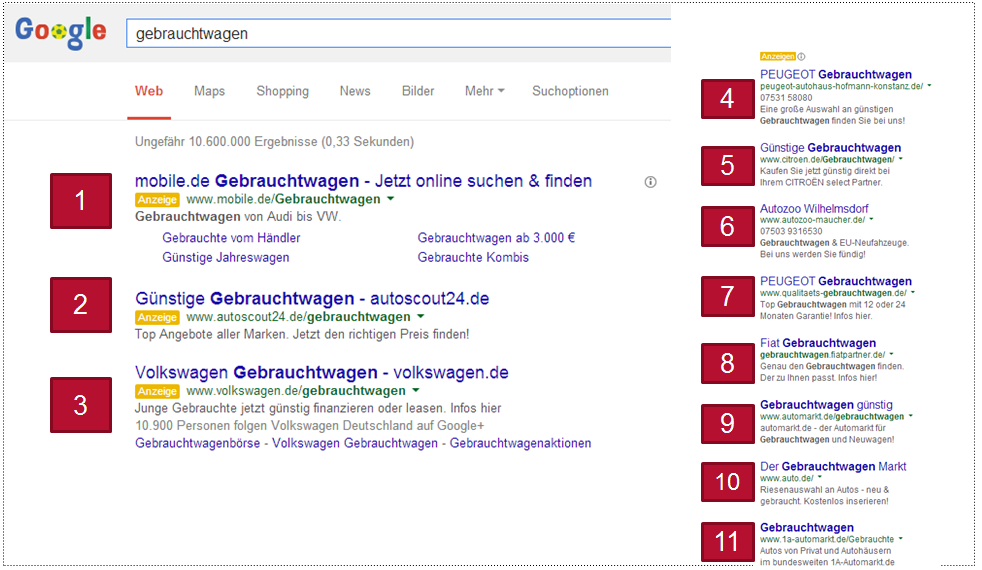Expand dropdown after www.auto.de URL
982x570 pixels.
(x=820, y=478)
